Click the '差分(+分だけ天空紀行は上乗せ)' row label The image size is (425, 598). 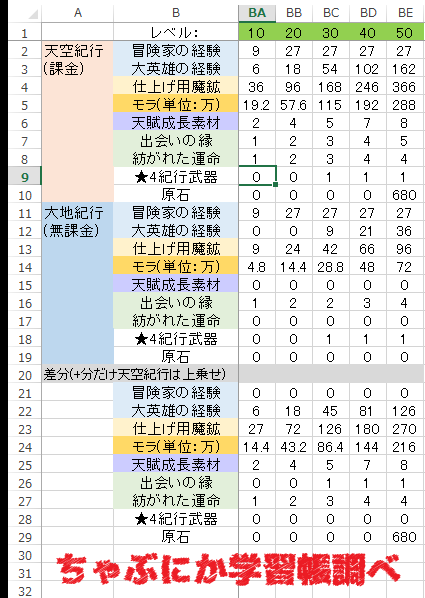coord(134,375)
